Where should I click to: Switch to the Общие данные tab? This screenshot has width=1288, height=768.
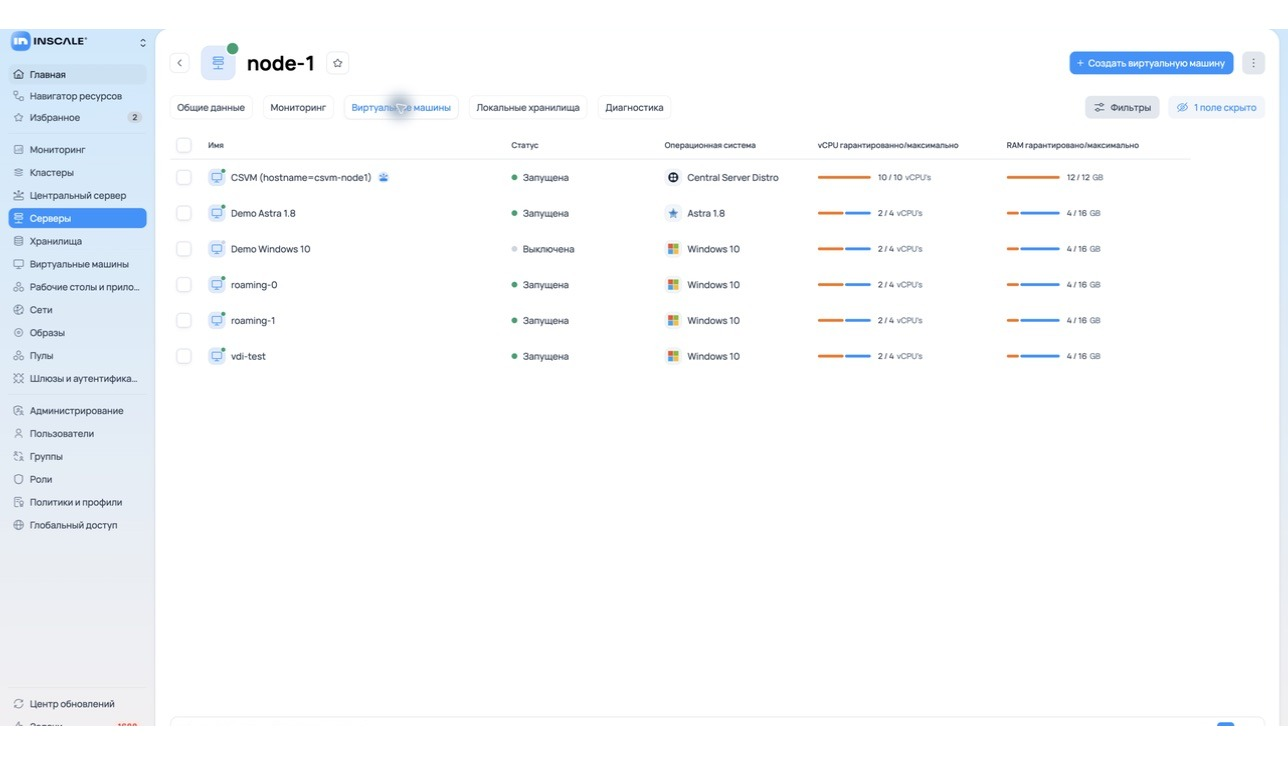211,107
